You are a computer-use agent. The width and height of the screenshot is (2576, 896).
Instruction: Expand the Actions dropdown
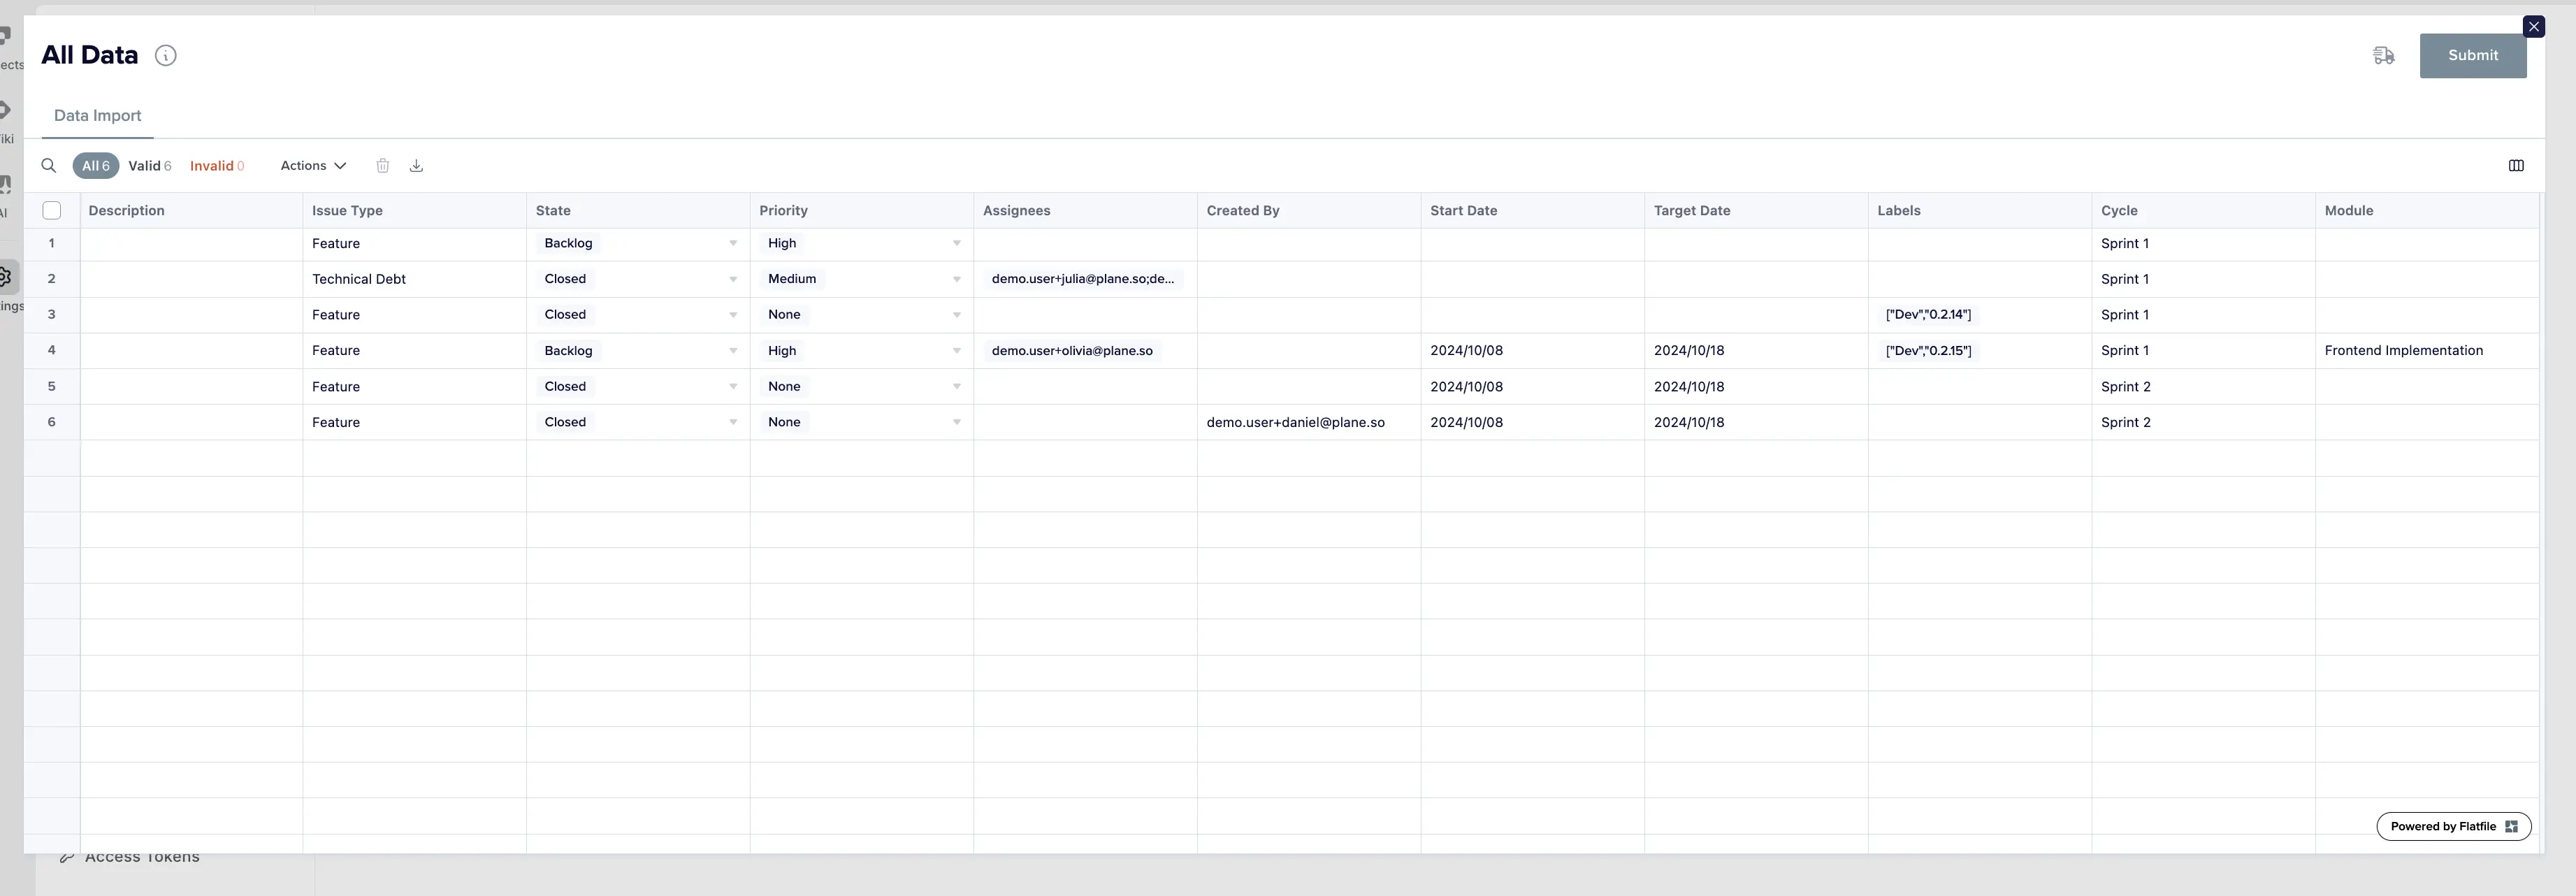[312, 165]
